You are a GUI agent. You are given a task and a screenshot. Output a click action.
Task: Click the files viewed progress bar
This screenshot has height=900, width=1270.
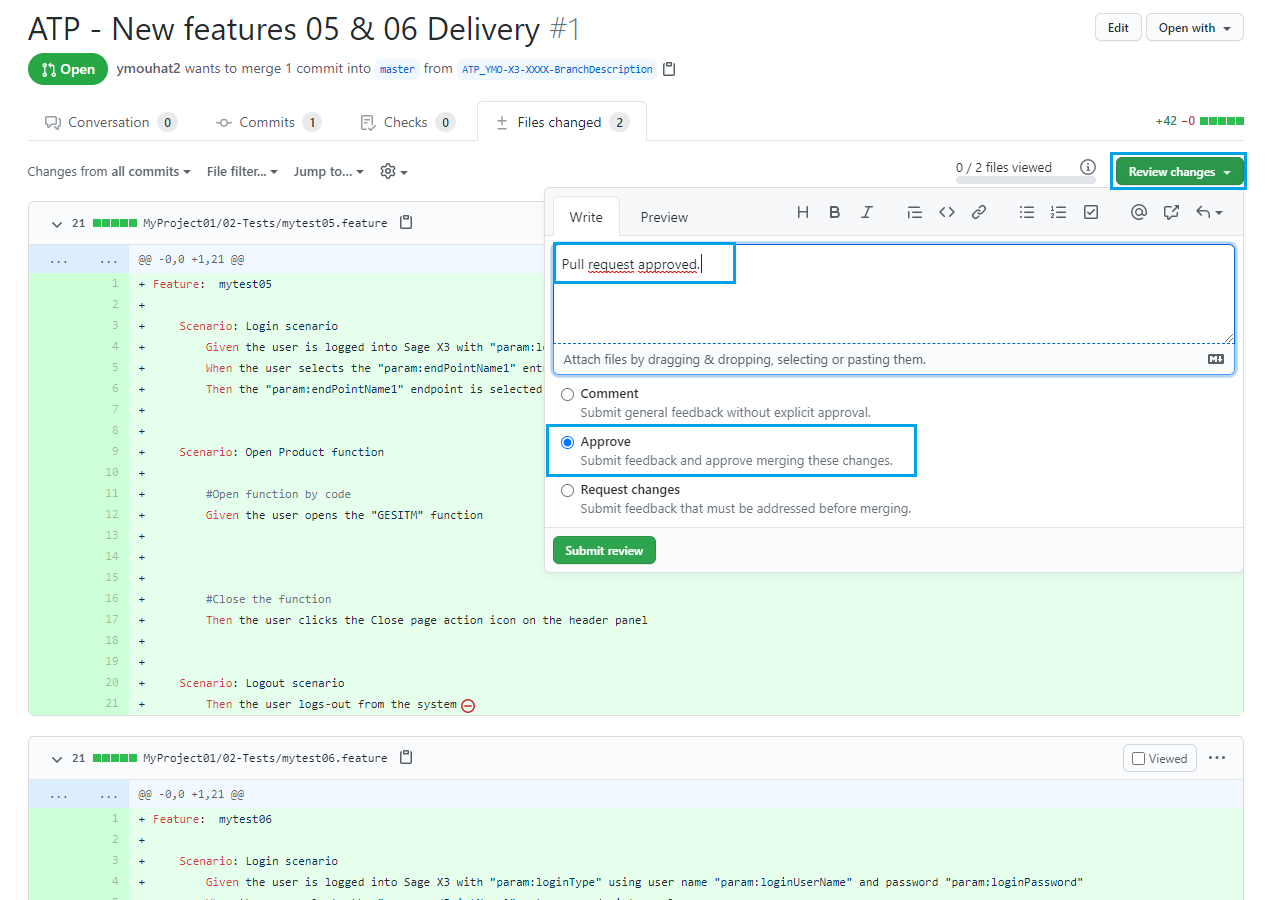(x=1025, y=180)
